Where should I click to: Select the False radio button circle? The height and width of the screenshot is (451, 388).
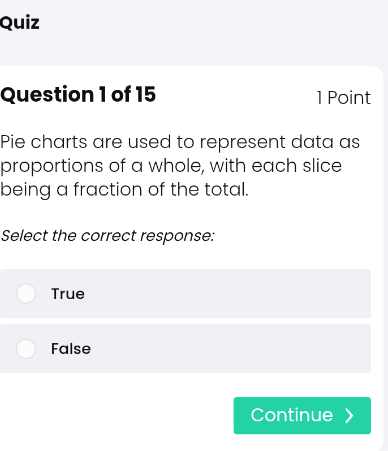pyautogui.click(x=26, y=349)
